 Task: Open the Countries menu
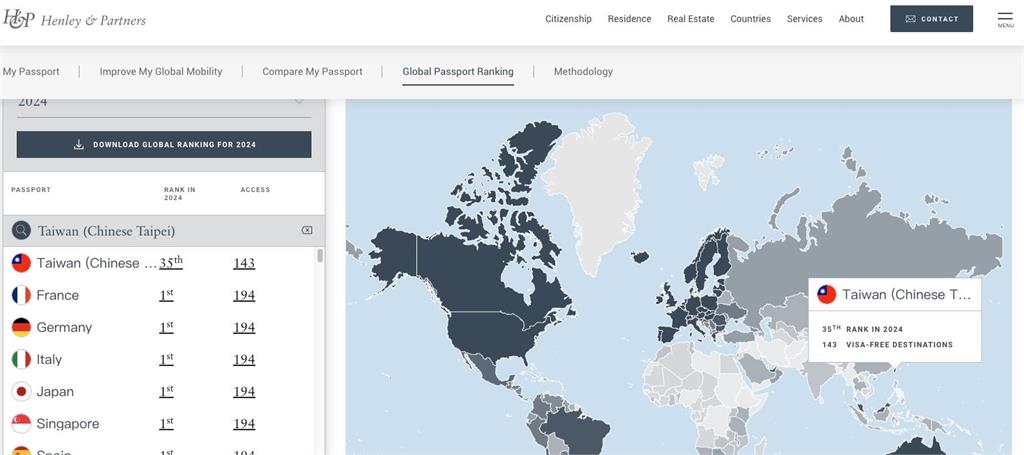click(750, 19)
